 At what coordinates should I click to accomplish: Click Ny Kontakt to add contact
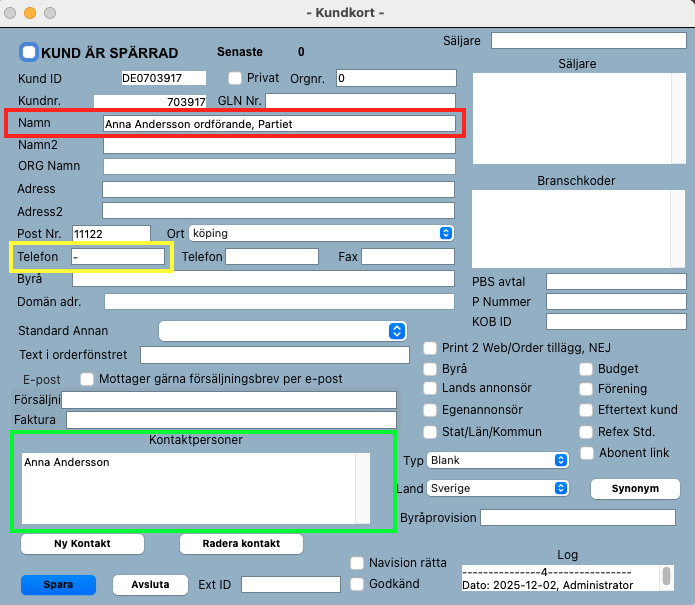82,544
